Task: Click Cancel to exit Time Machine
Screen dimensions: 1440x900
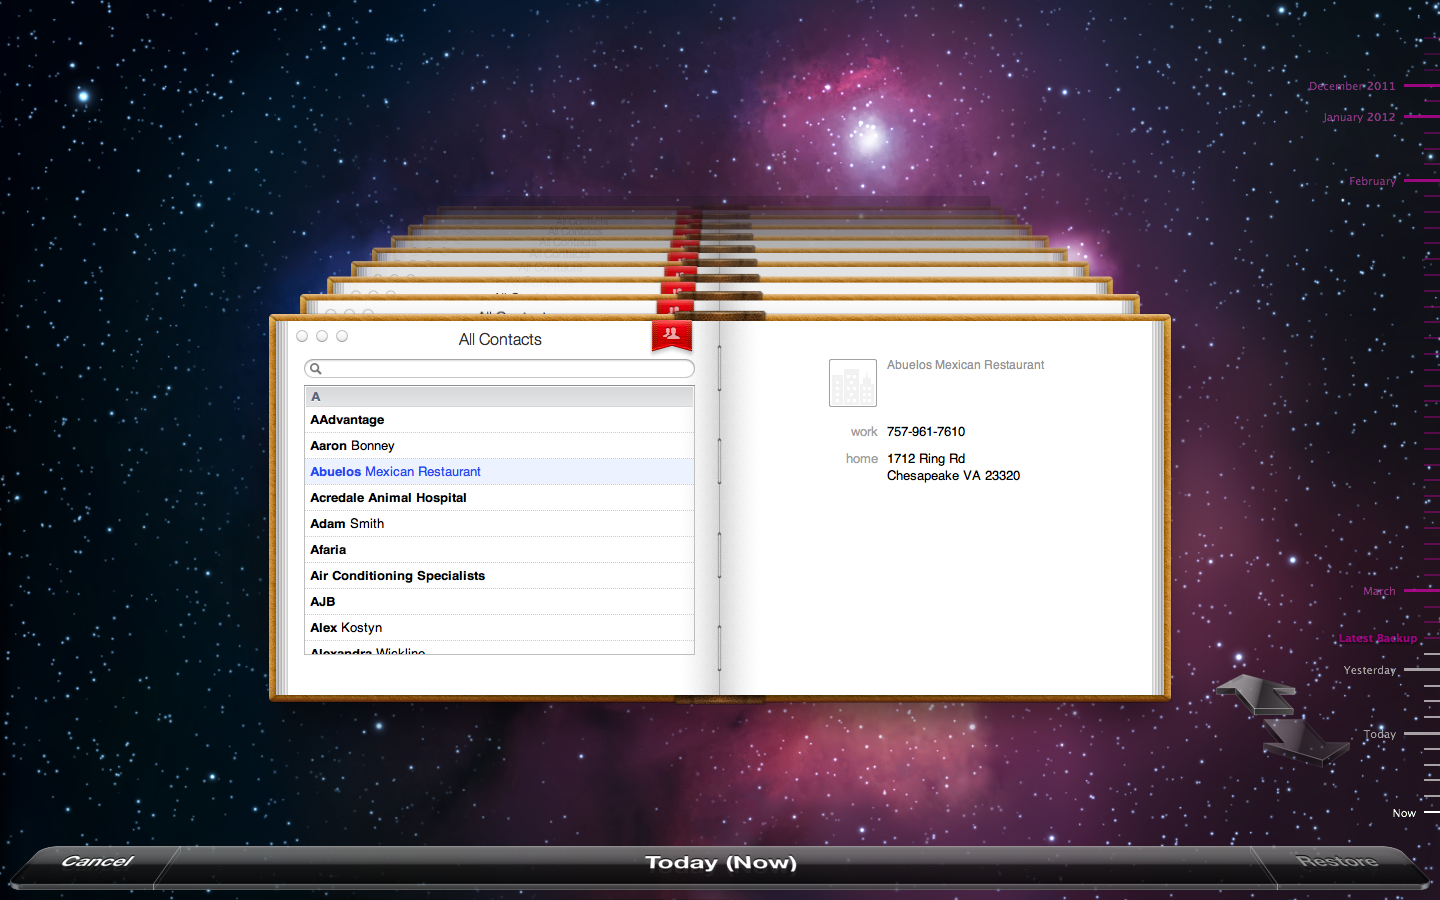Action: pos(97,862)
